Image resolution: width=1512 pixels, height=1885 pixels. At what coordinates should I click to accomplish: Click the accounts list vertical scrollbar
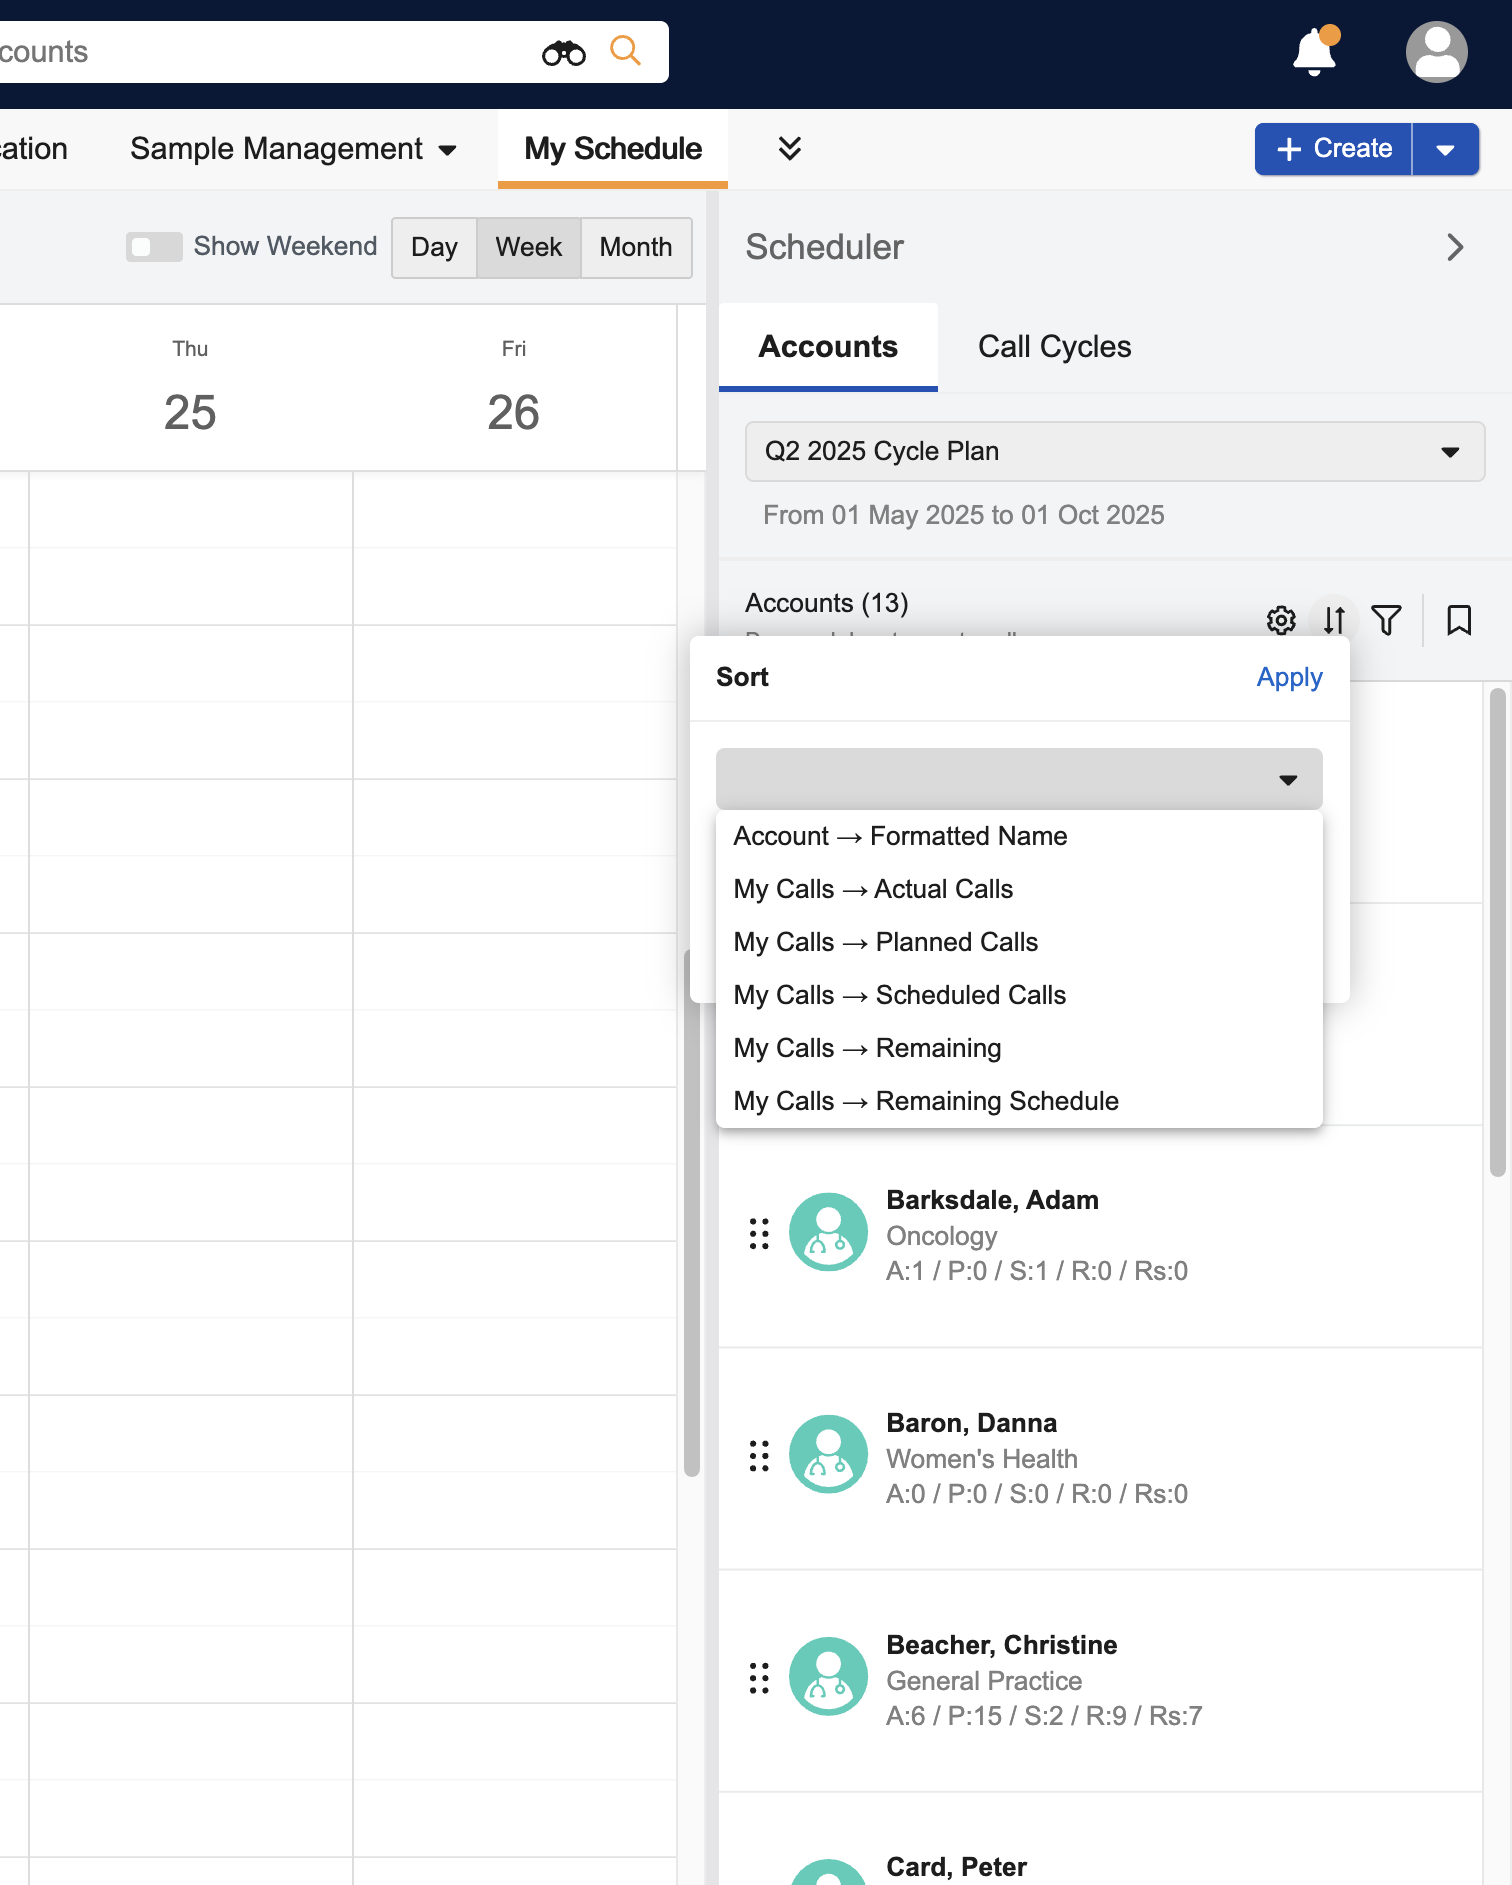(1497, 930)
